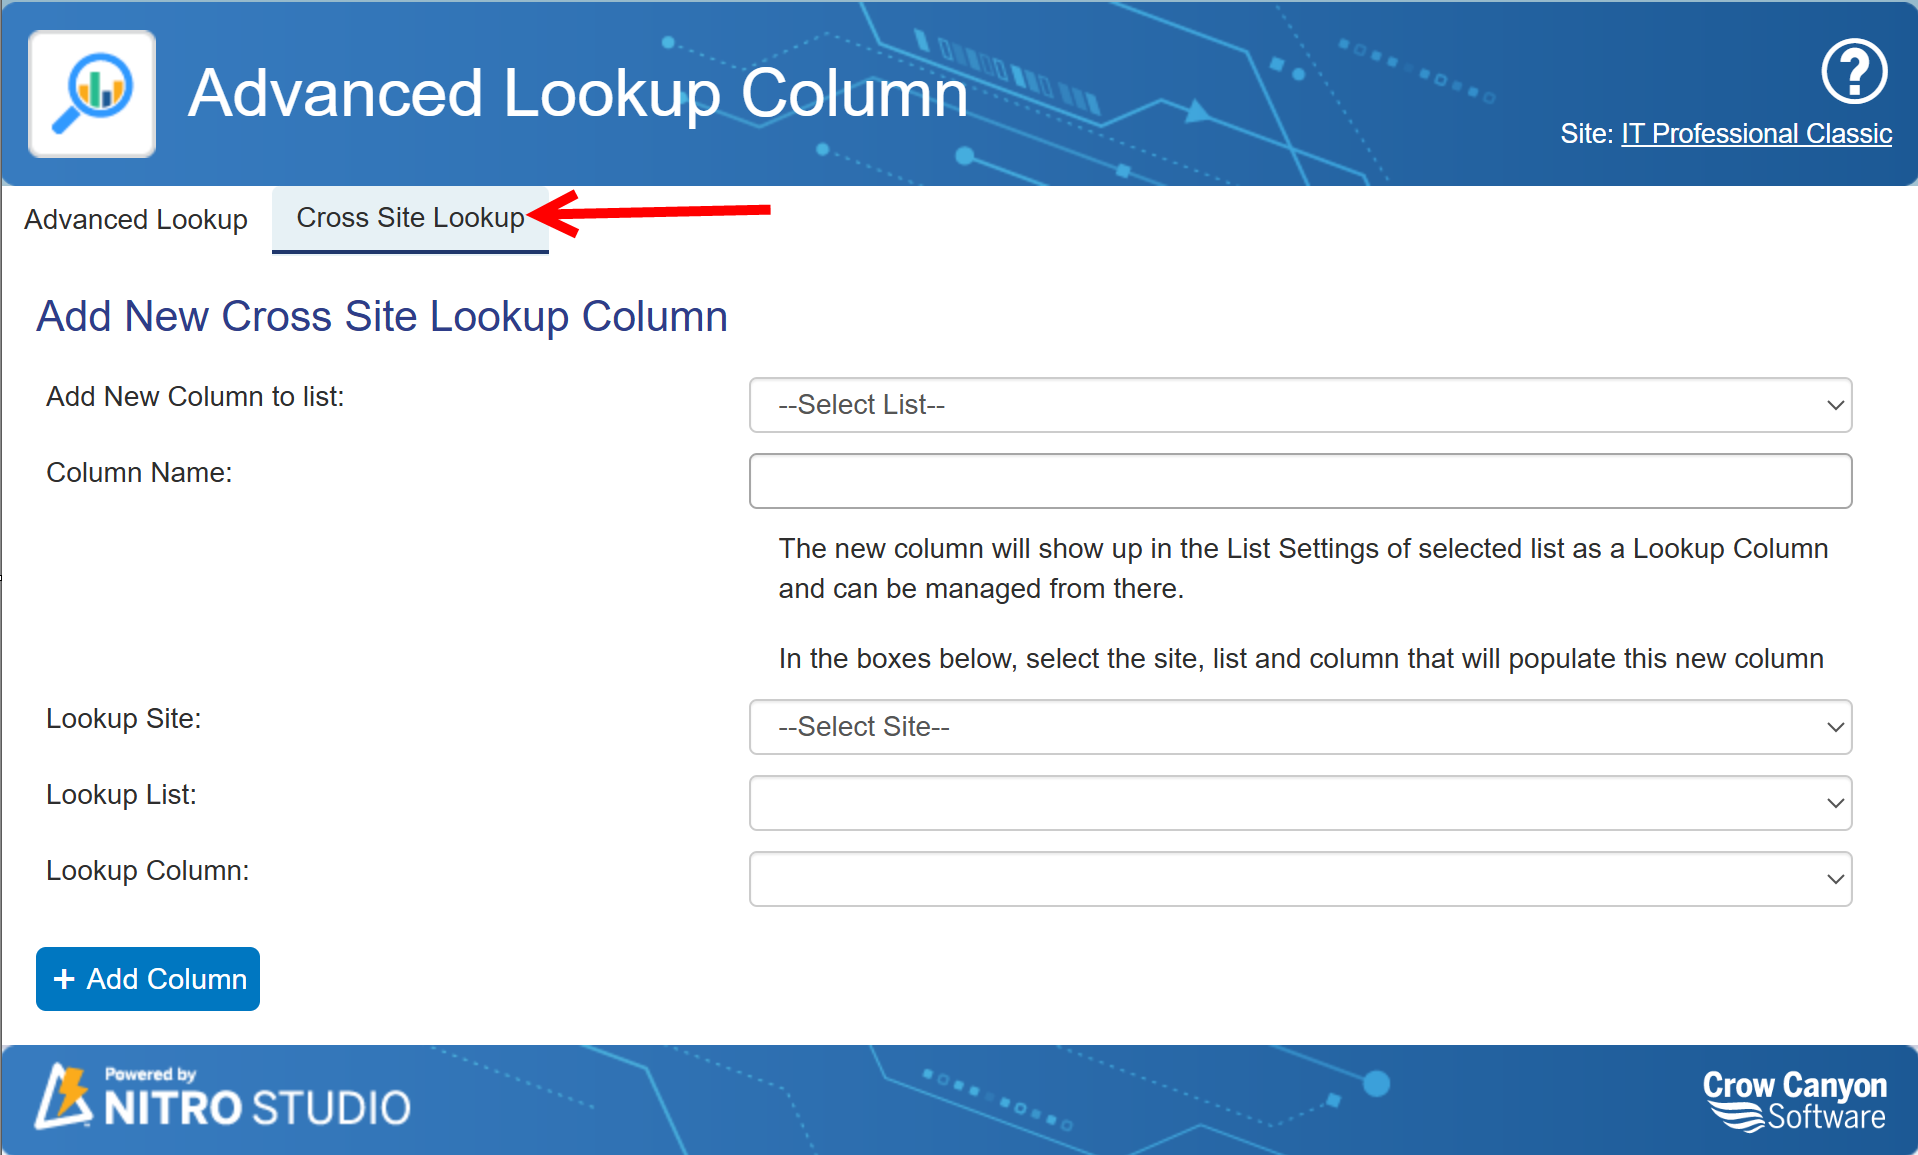1918x1155 pixels.
Task: Click the 'Lookup Column:' label
Action: click(x=148, y=871)
